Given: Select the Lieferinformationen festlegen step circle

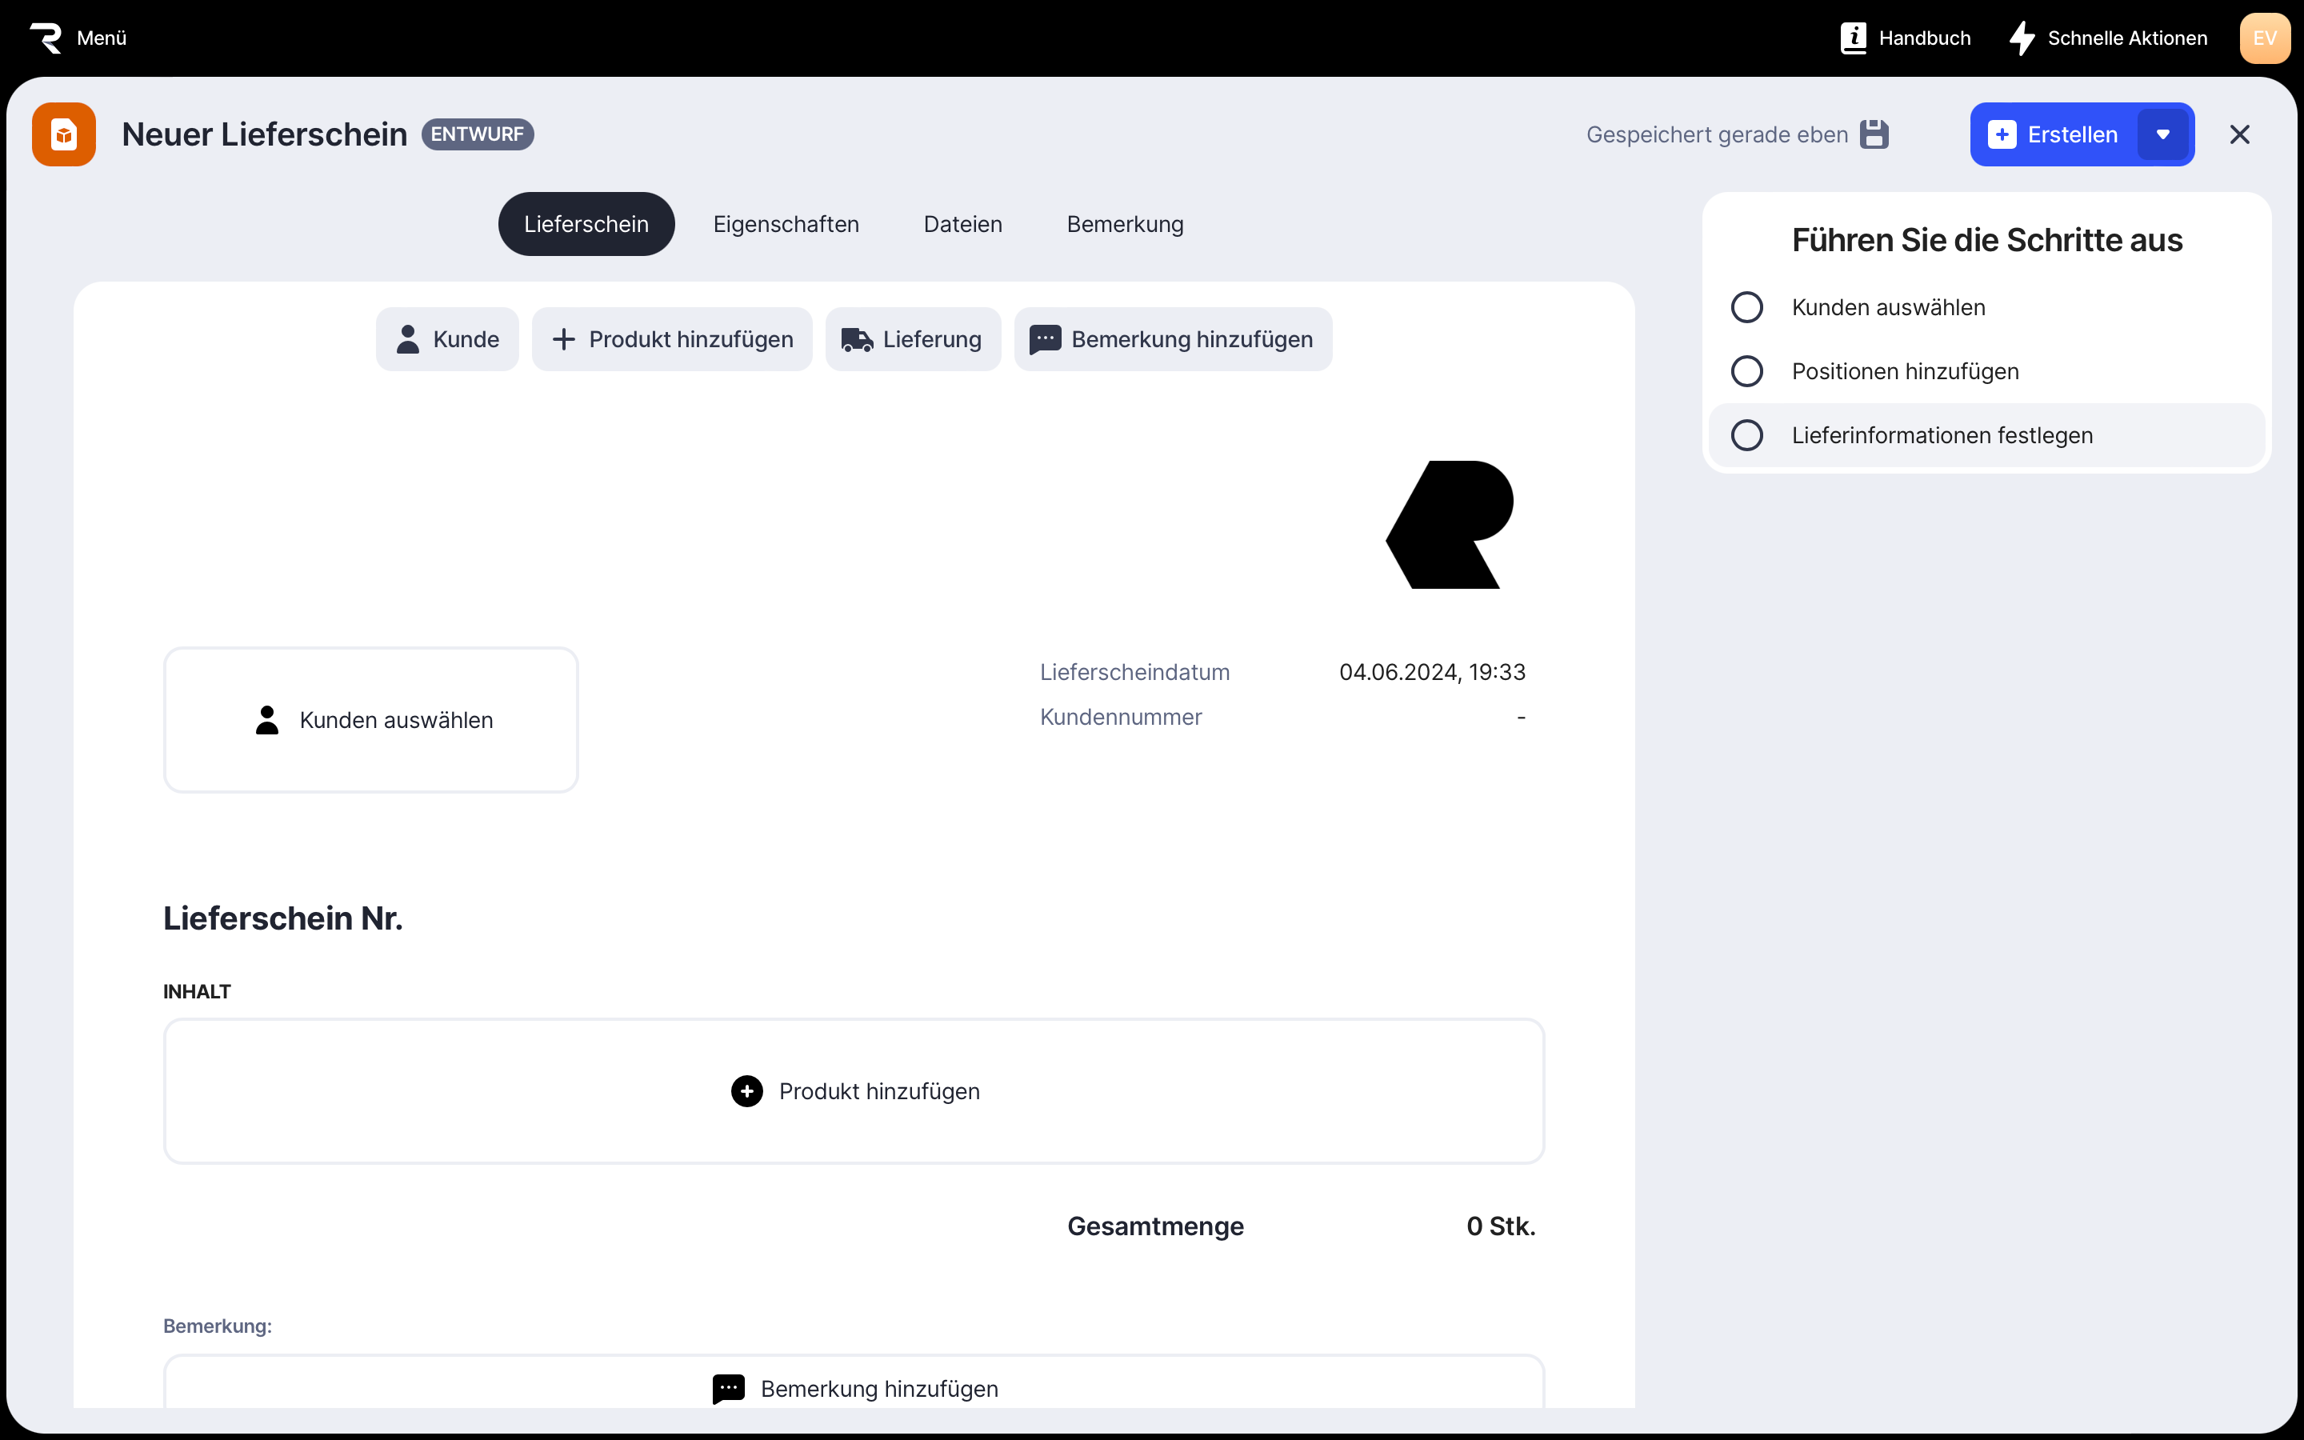Looking at the screenshot, I should (1747, 435).
